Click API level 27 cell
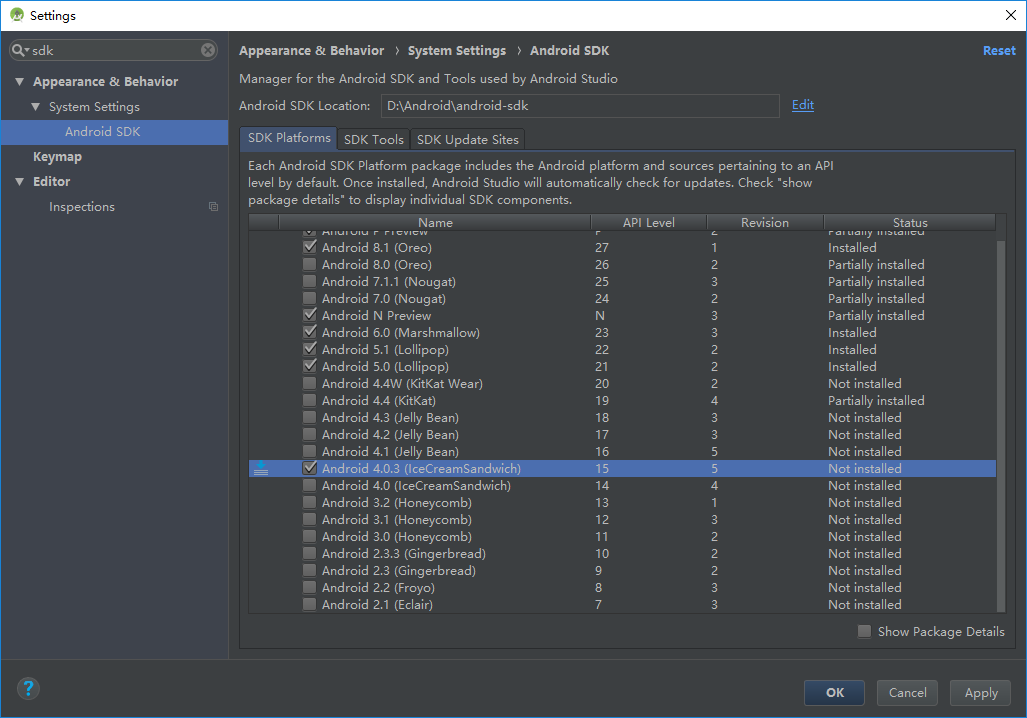 (602, 248)
